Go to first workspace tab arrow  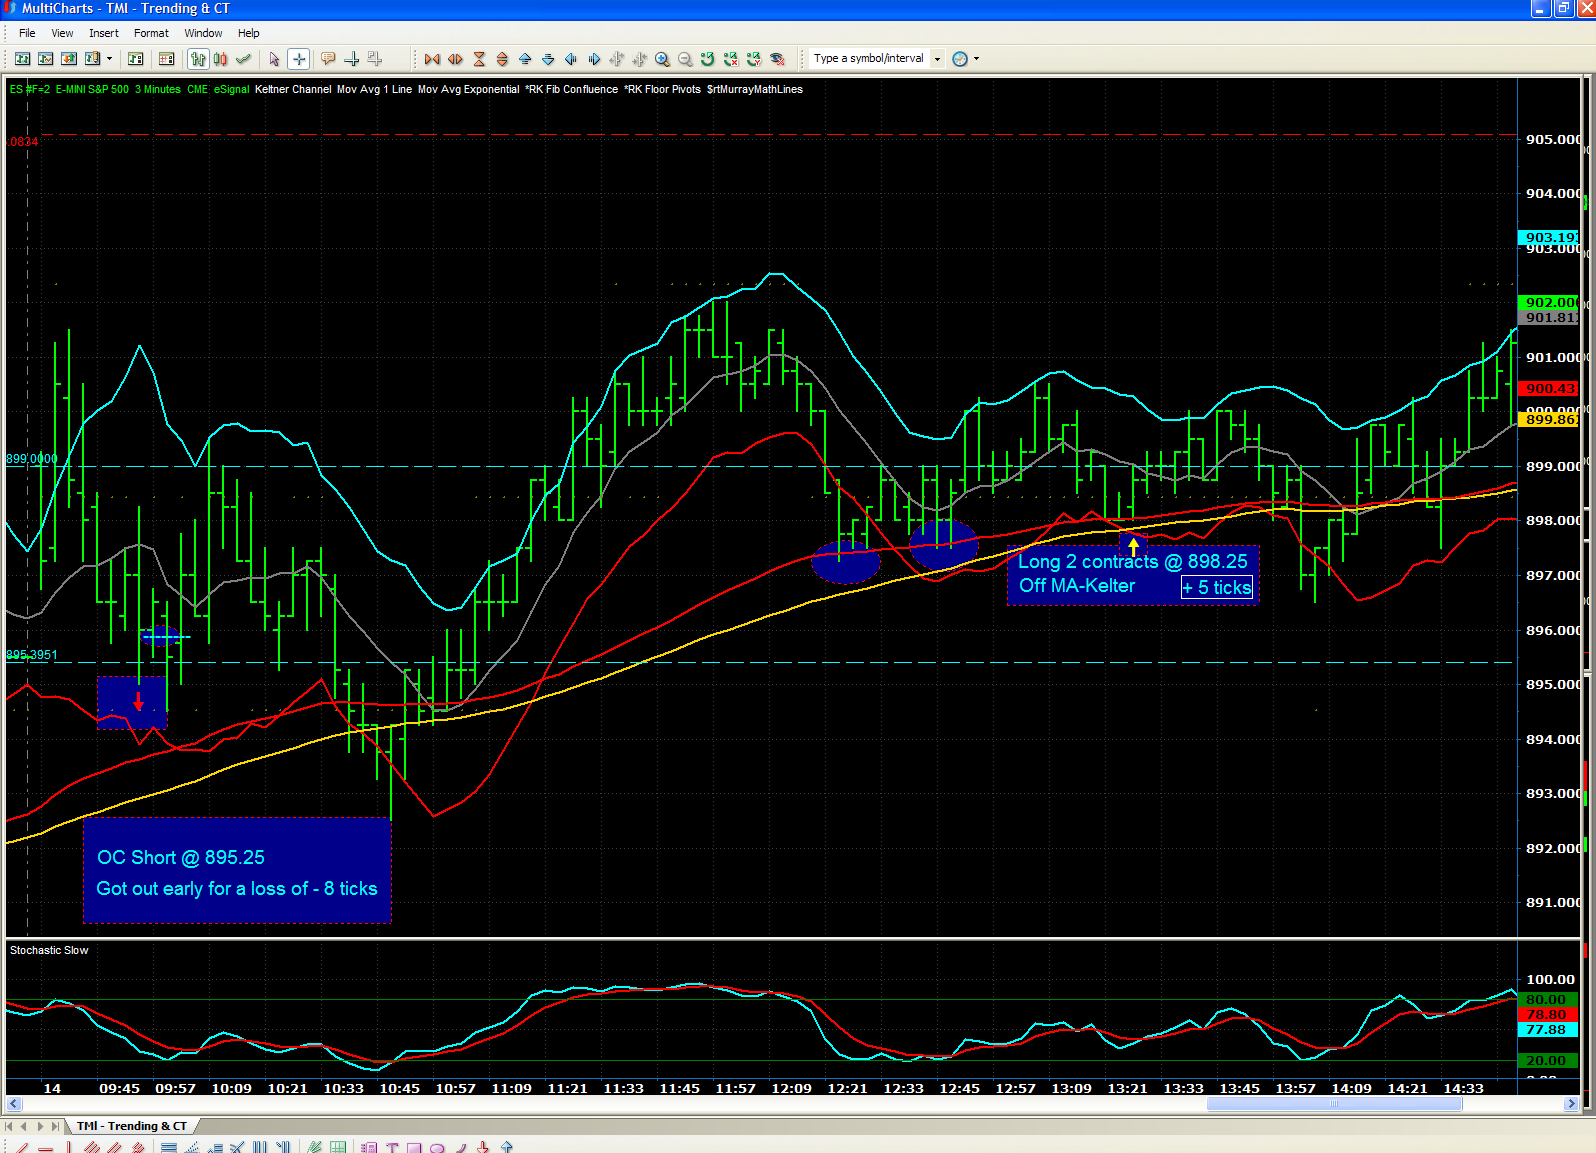tap(9, 1126)
